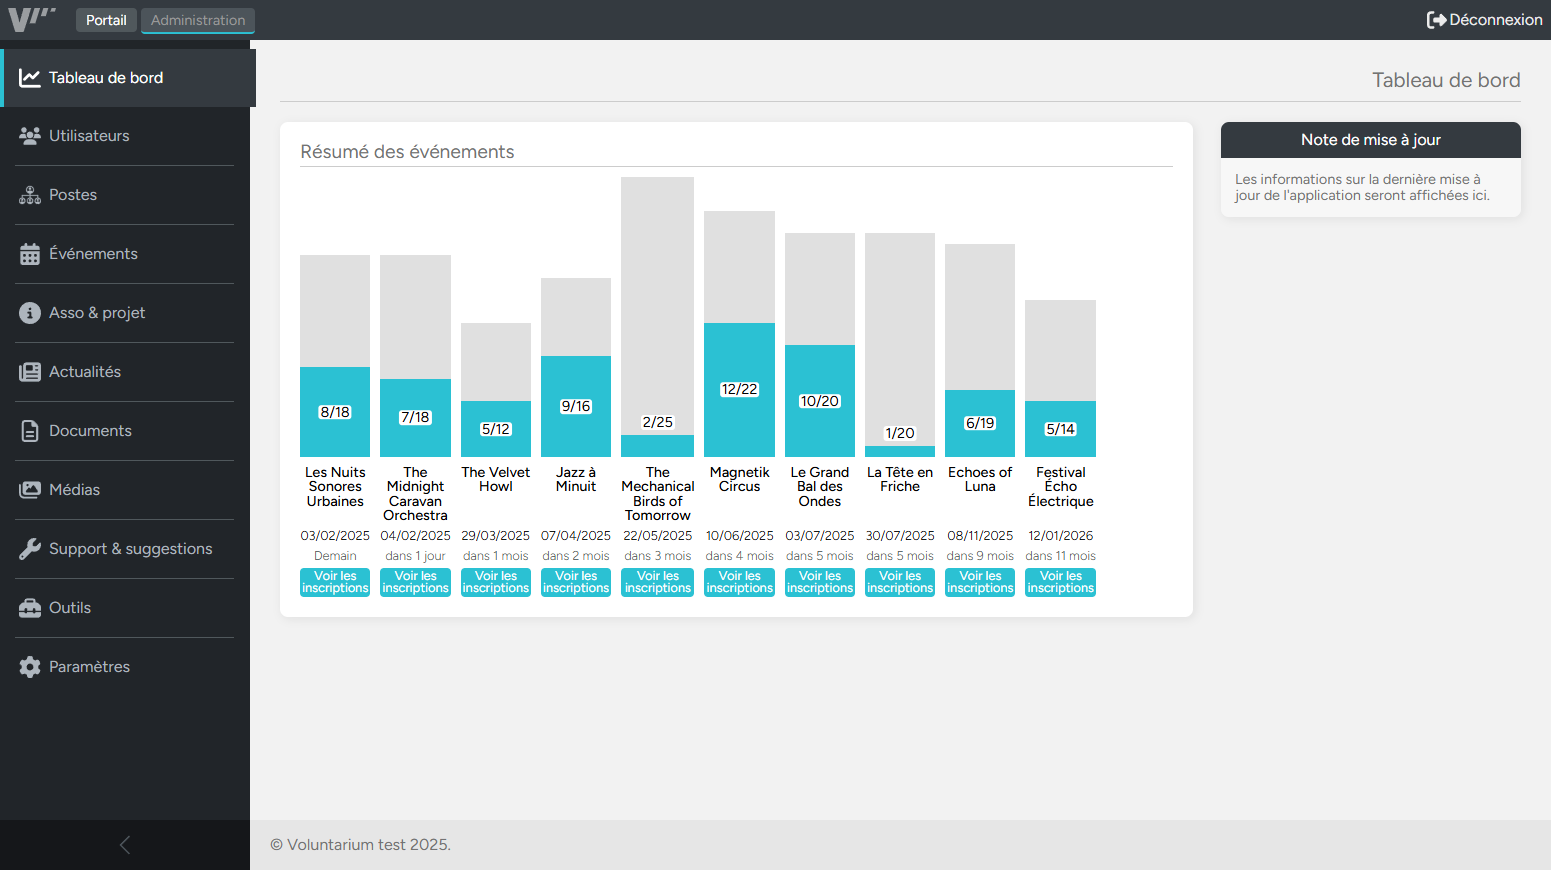
Task: View inscriptions for Magnetik Circus
Action: pyautogui.click(x=739, y=582)
